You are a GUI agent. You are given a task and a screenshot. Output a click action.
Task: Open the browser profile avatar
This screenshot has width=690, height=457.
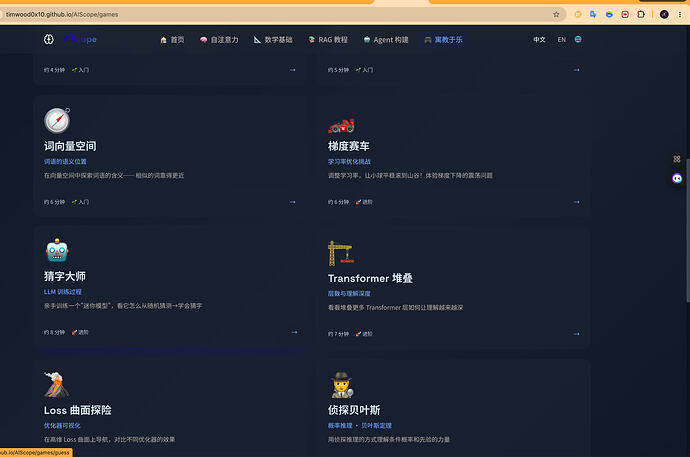(x=664, y=15)
